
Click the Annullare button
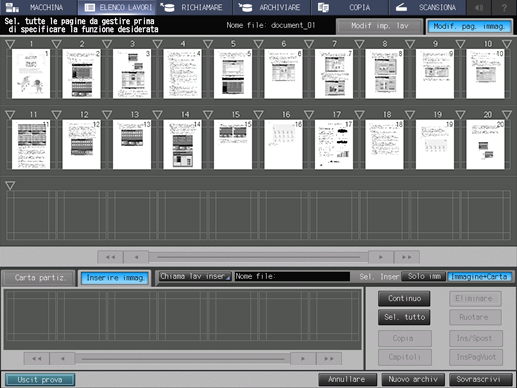347,379
